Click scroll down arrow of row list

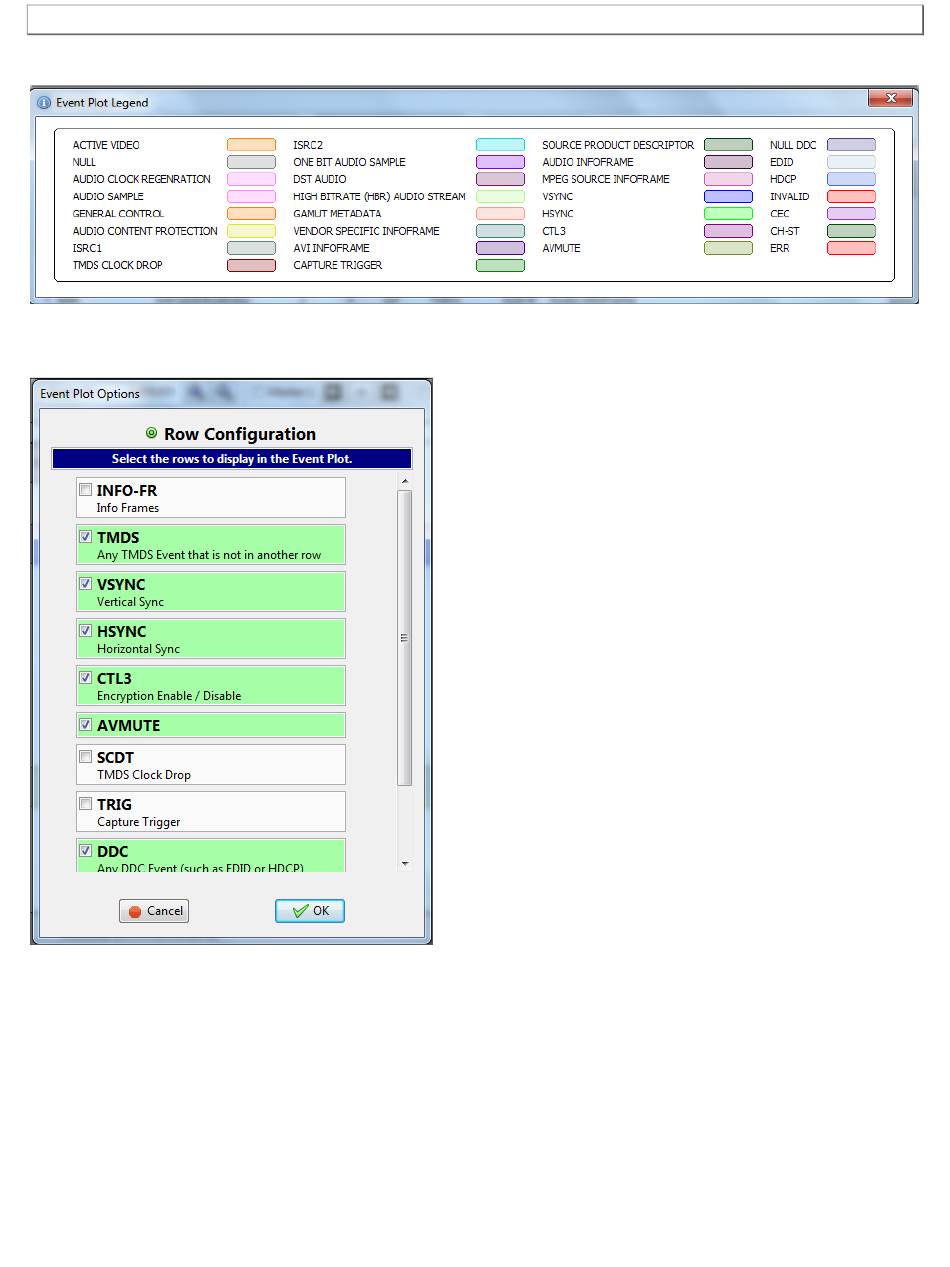[x=405, y=863]
